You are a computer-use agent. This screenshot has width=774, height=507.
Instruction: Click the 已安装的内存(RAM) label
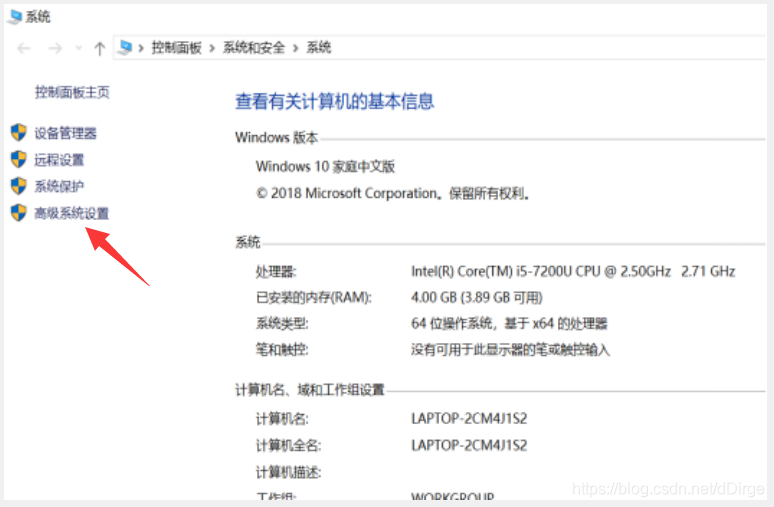coord(313,297)
